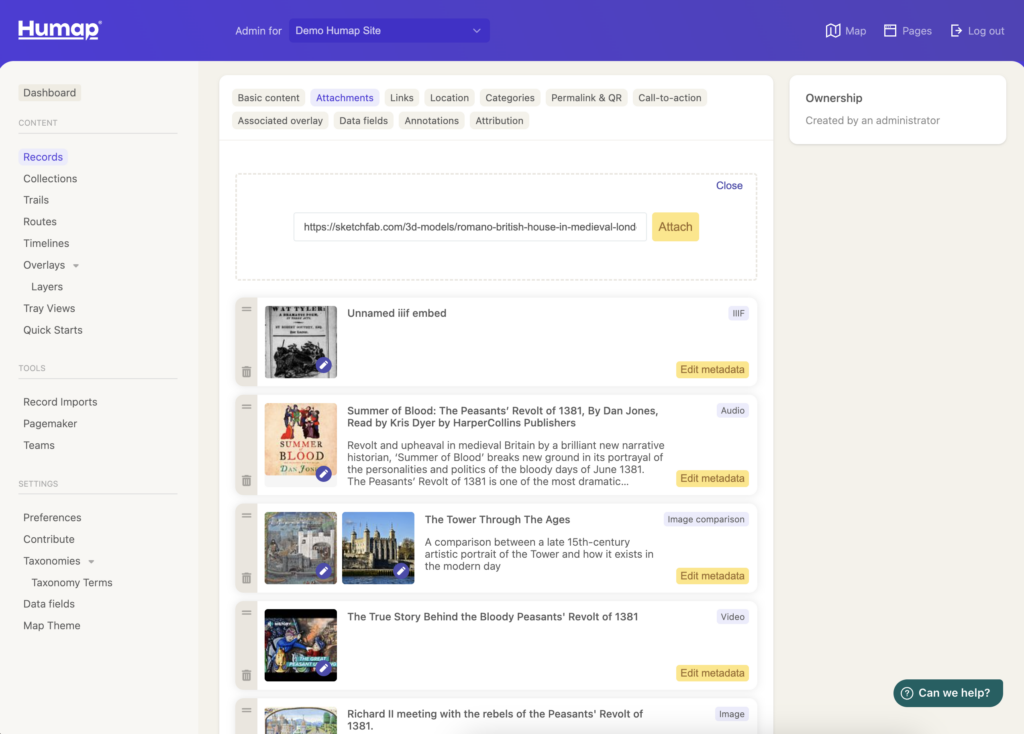Screen dimensions: 1024x734
Task: Edit metadata for the Image comparison attachment
Action: pos(712,576)
